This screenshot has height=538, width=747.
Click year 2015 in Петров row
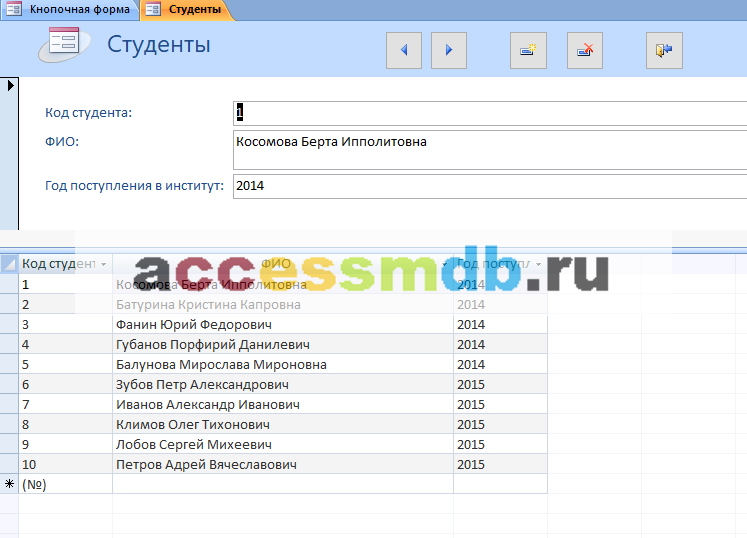(x=500, y=465)
